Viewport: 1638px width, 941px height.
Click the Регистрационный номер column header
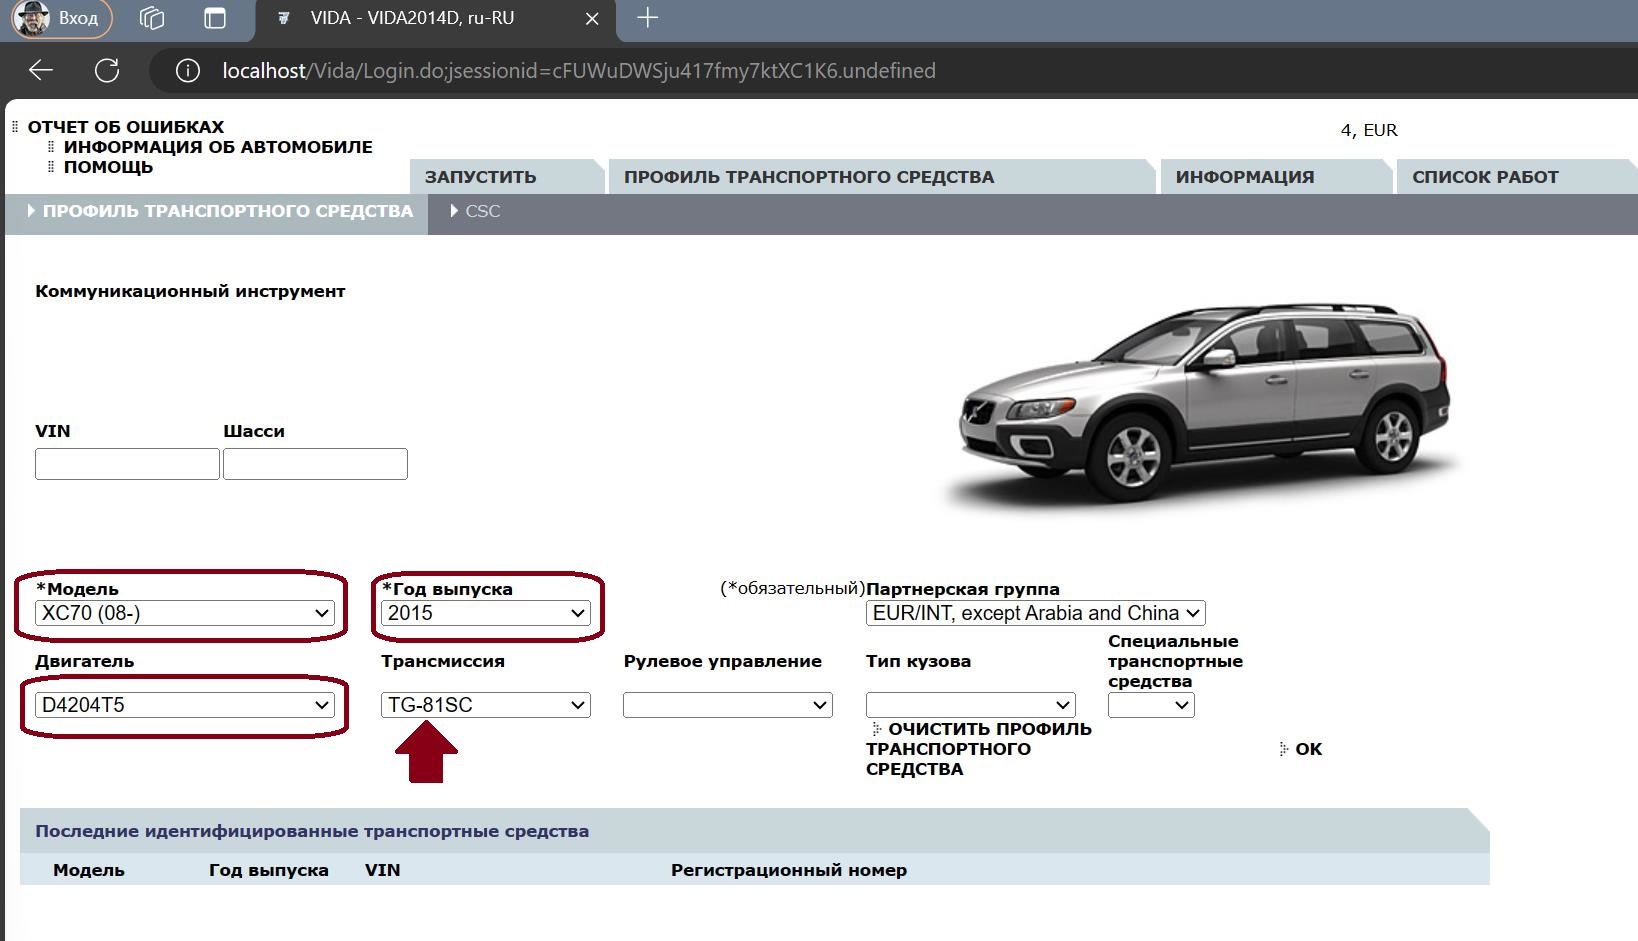(x=789, y=870)
